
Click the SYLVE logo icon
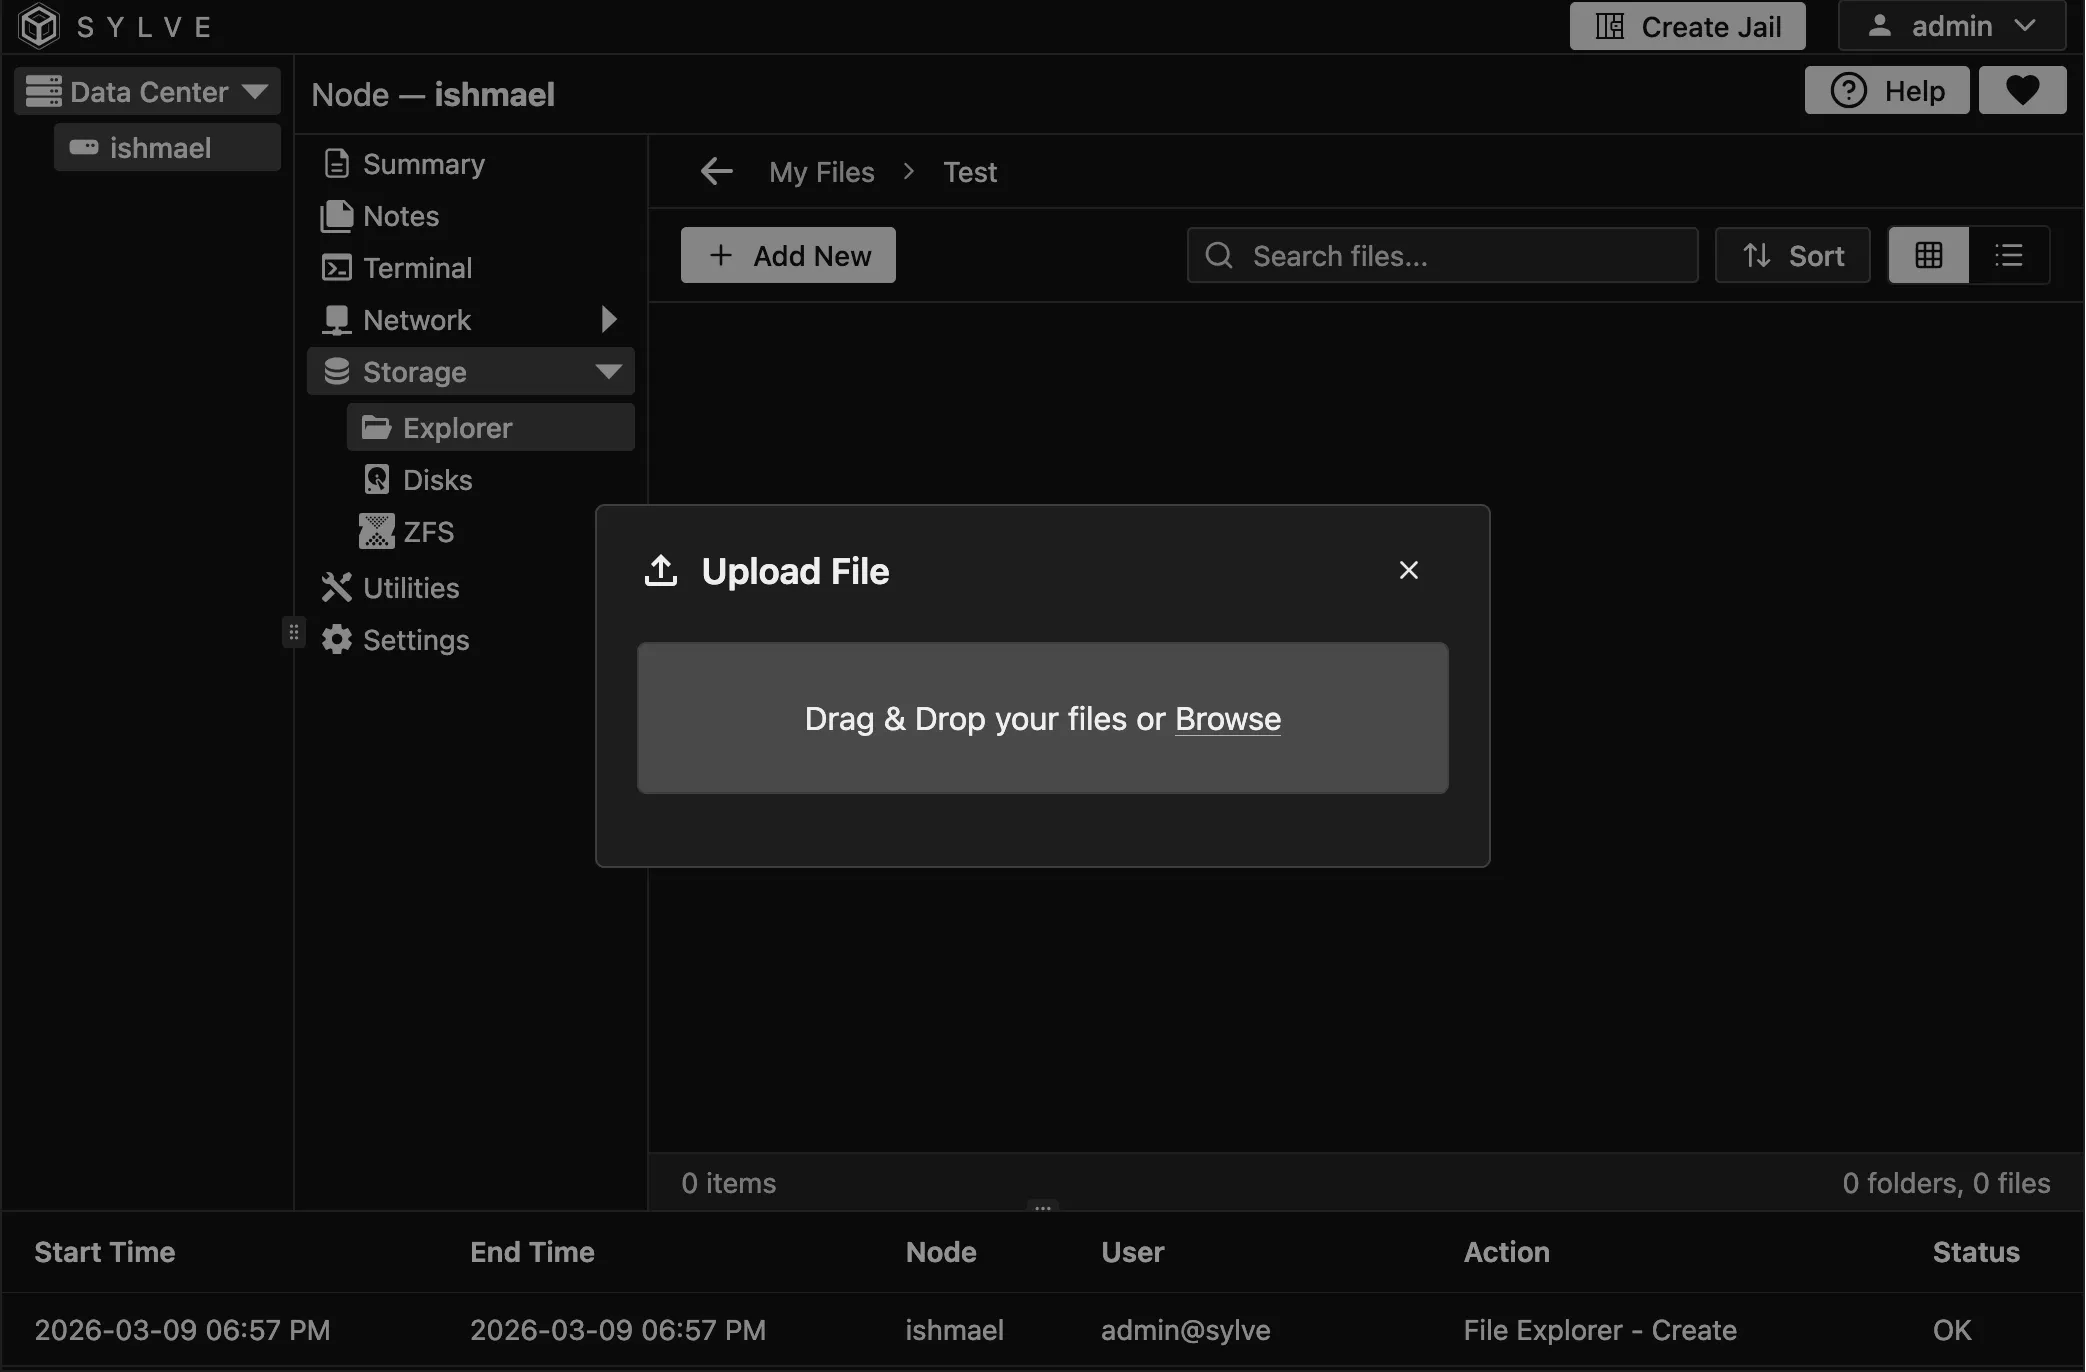tap(38, 26)
